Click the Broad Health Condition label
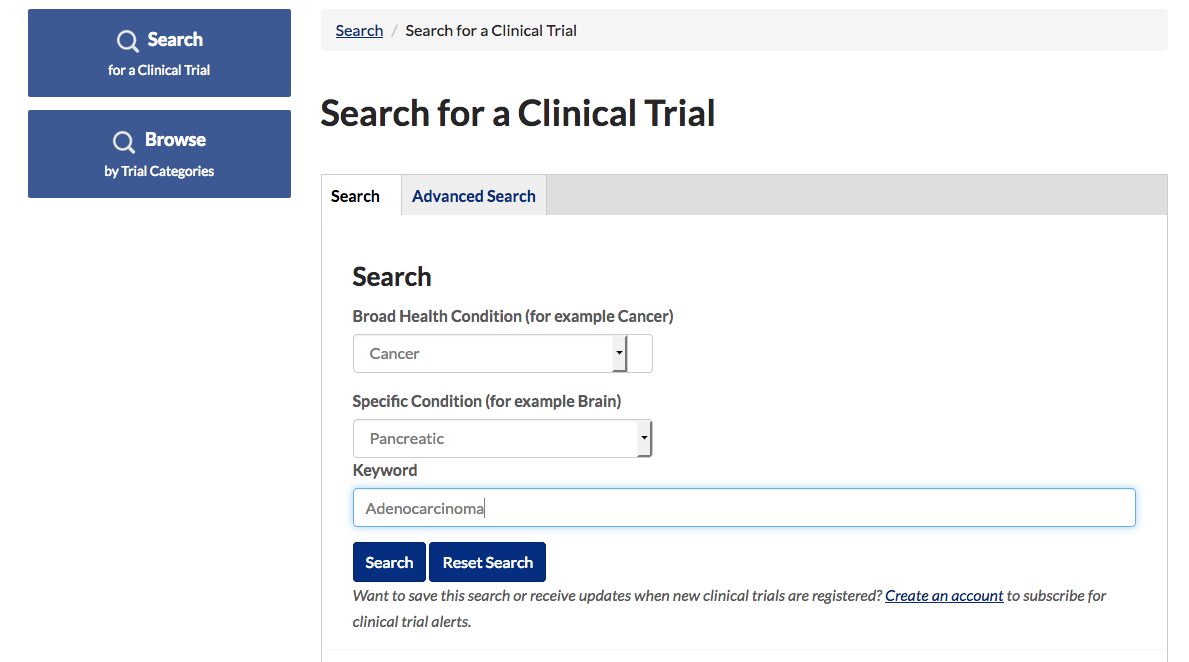 tap(513, 316)
